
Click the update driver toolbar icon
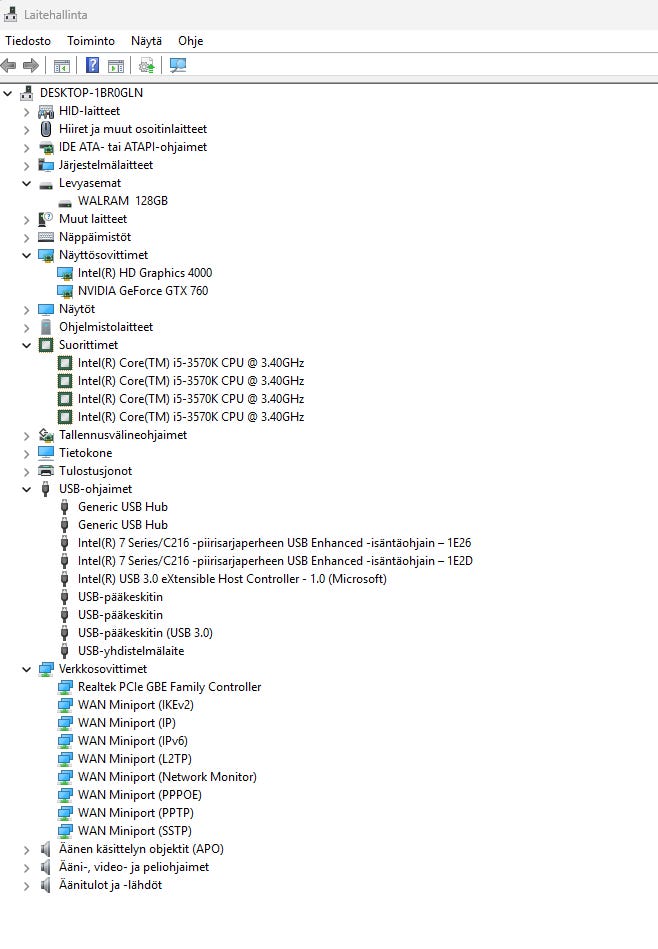tap(146, 65)
